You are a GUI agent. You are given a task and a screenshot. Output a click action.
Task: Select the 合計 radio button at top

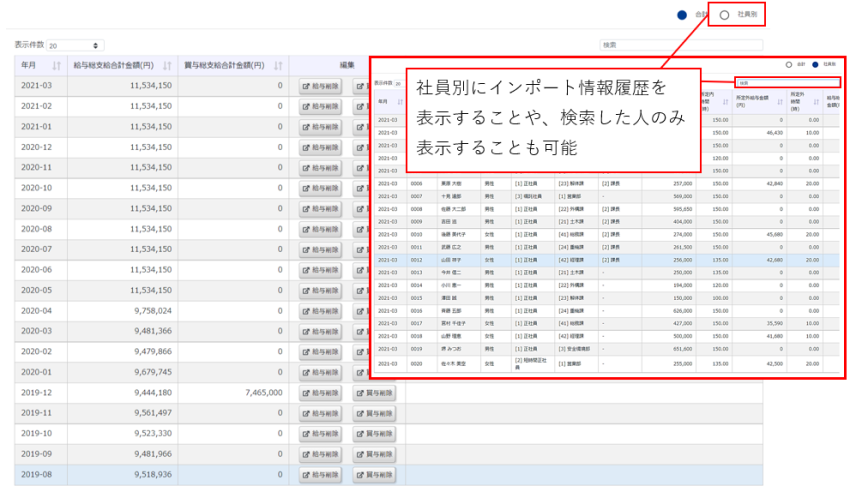pyautogui.click(x=682, y=15)
